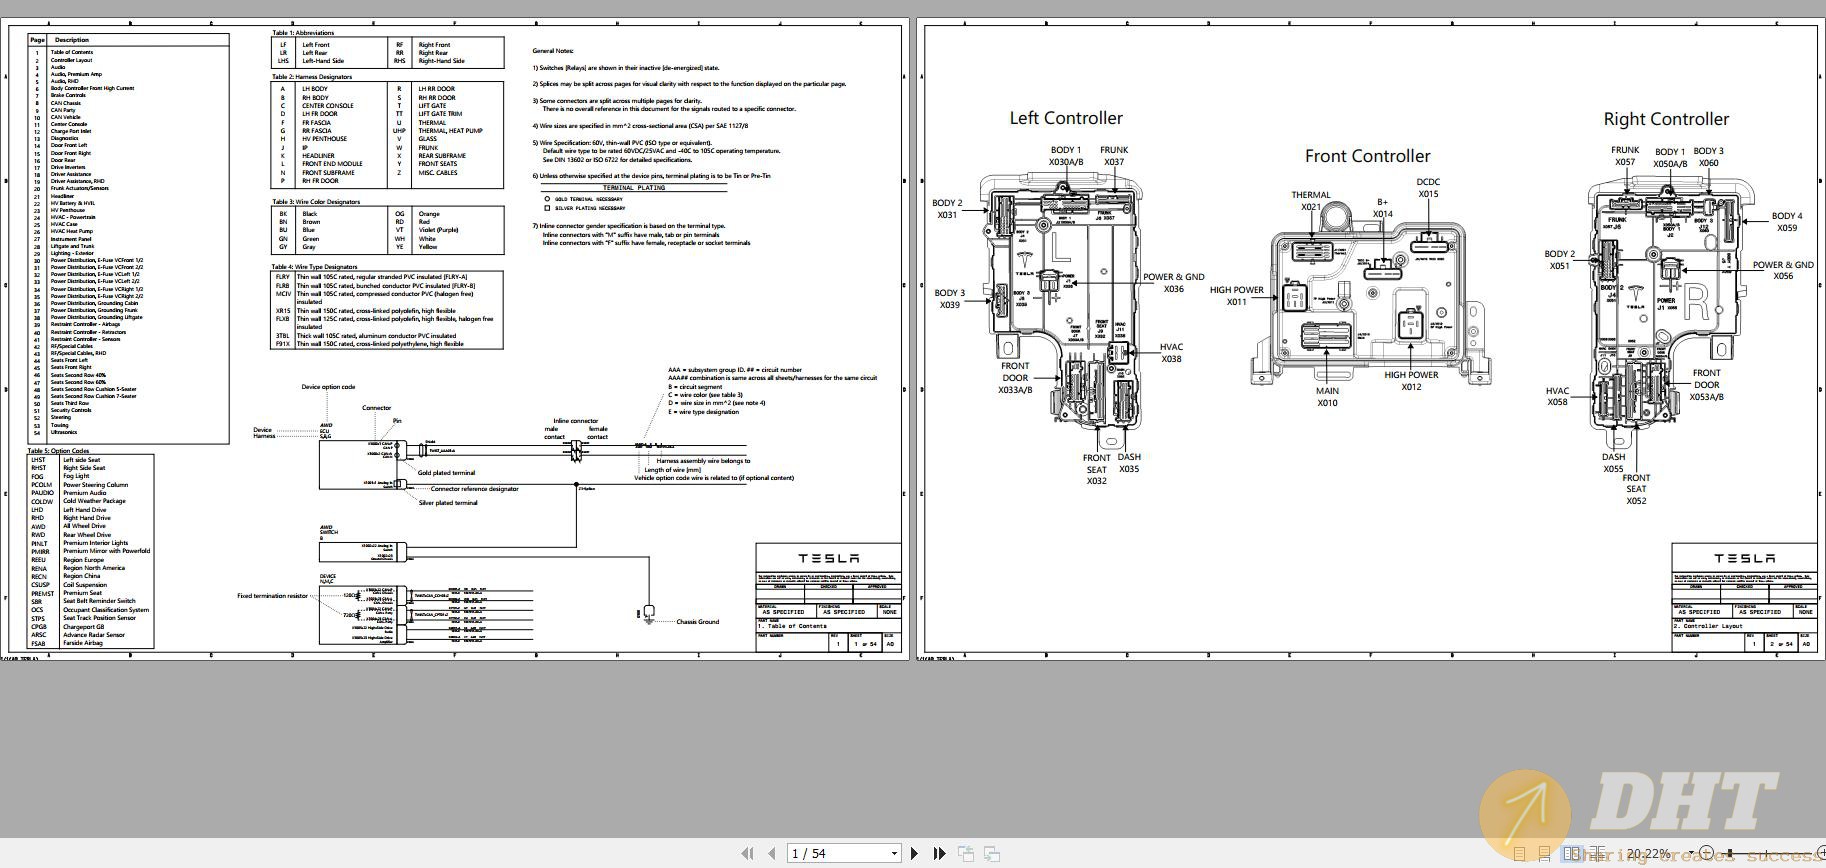
Task: Click "Connector reference designator" label
Action: coord(475,489)
